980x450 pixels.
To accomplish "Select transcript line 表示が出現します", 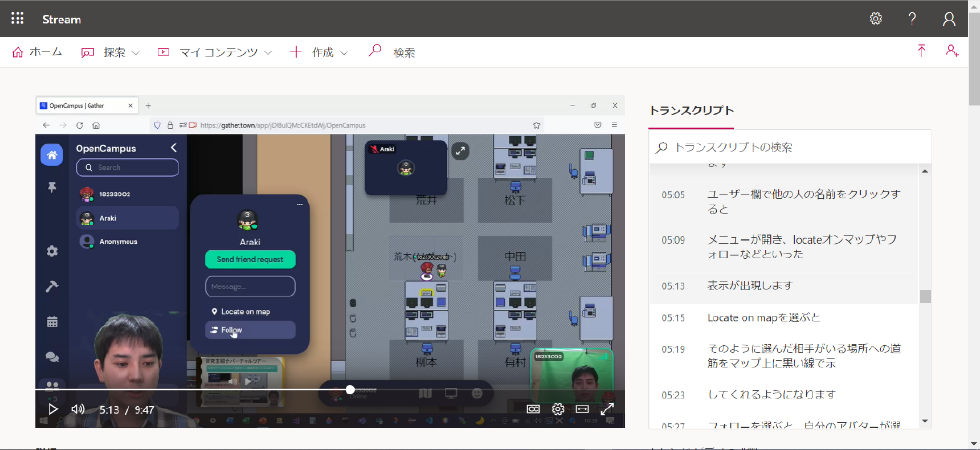I will pos(750,286).
